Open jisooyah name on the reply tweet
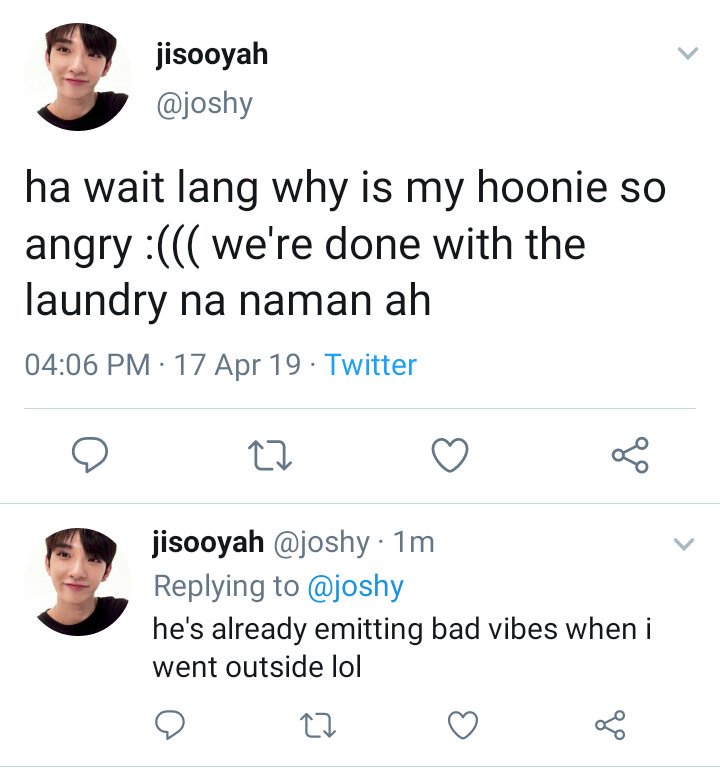Viewport: 720px width, 771px height. [208, 543]
